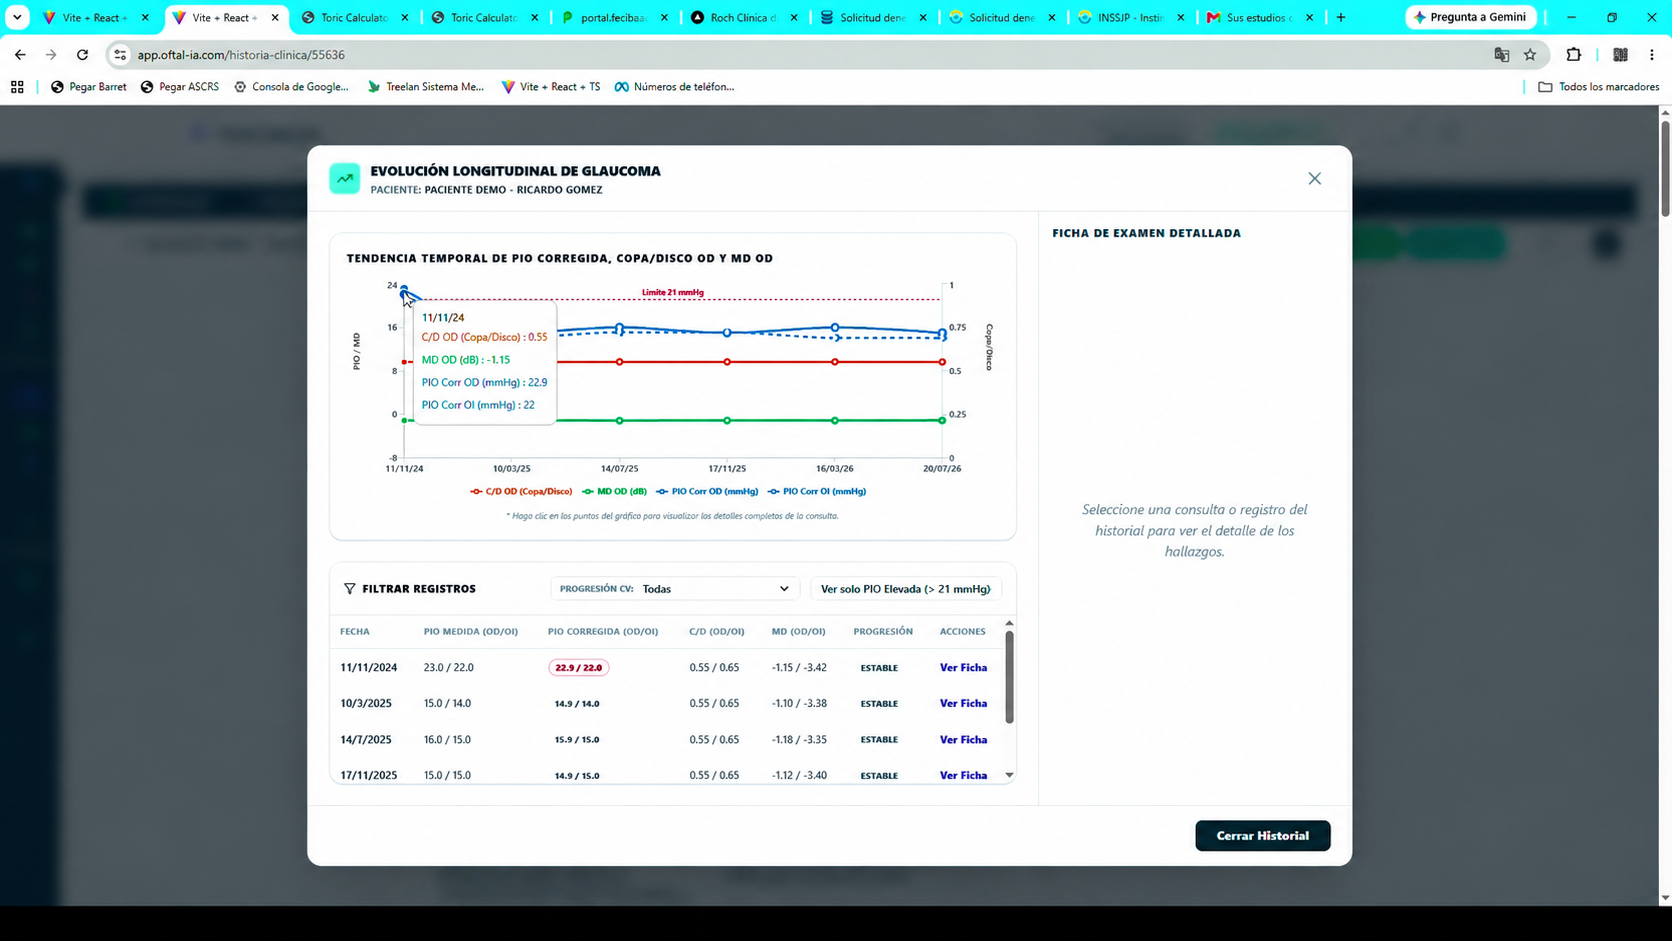Screen dimensions: 1672x941
Task: Click the records table scroll down arrow
Action: coord(1009,775)
